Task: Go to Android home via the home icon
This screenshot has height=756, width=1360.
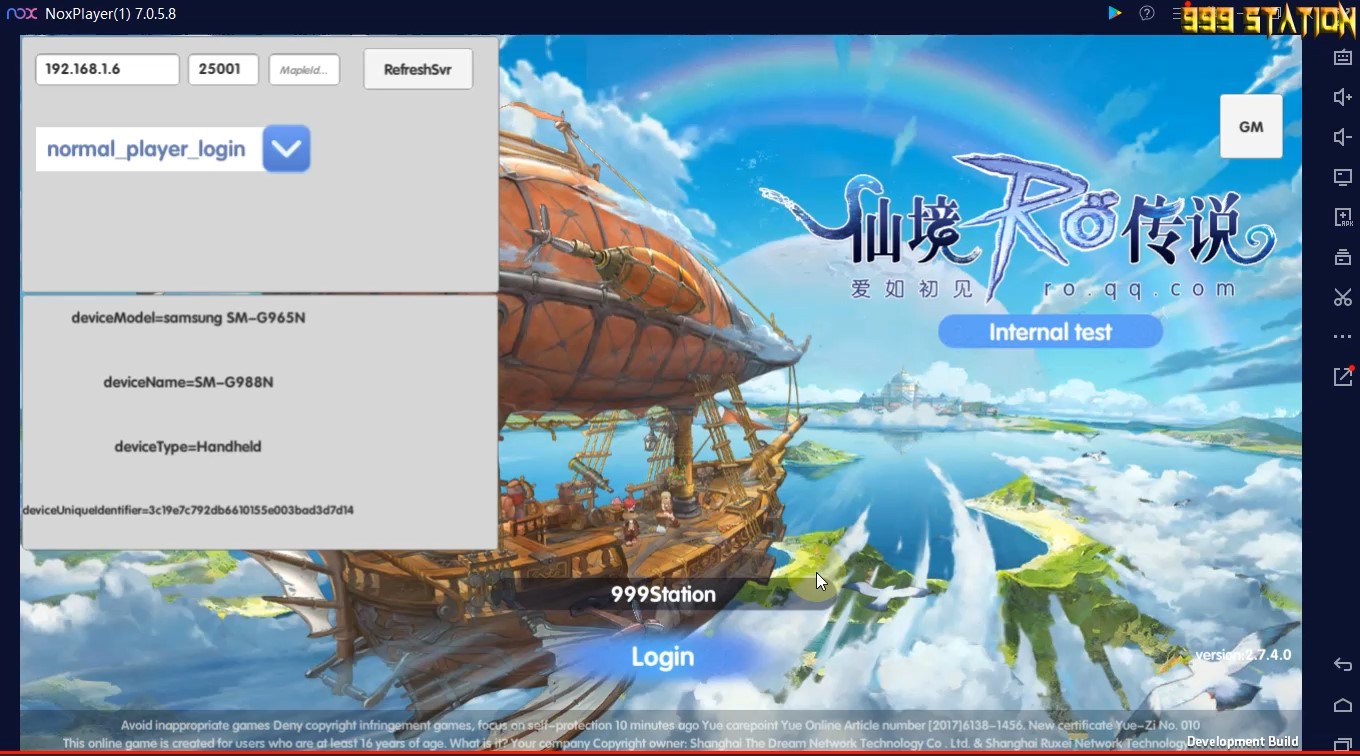Action: pyautogui.click(x=1343, y=705)
